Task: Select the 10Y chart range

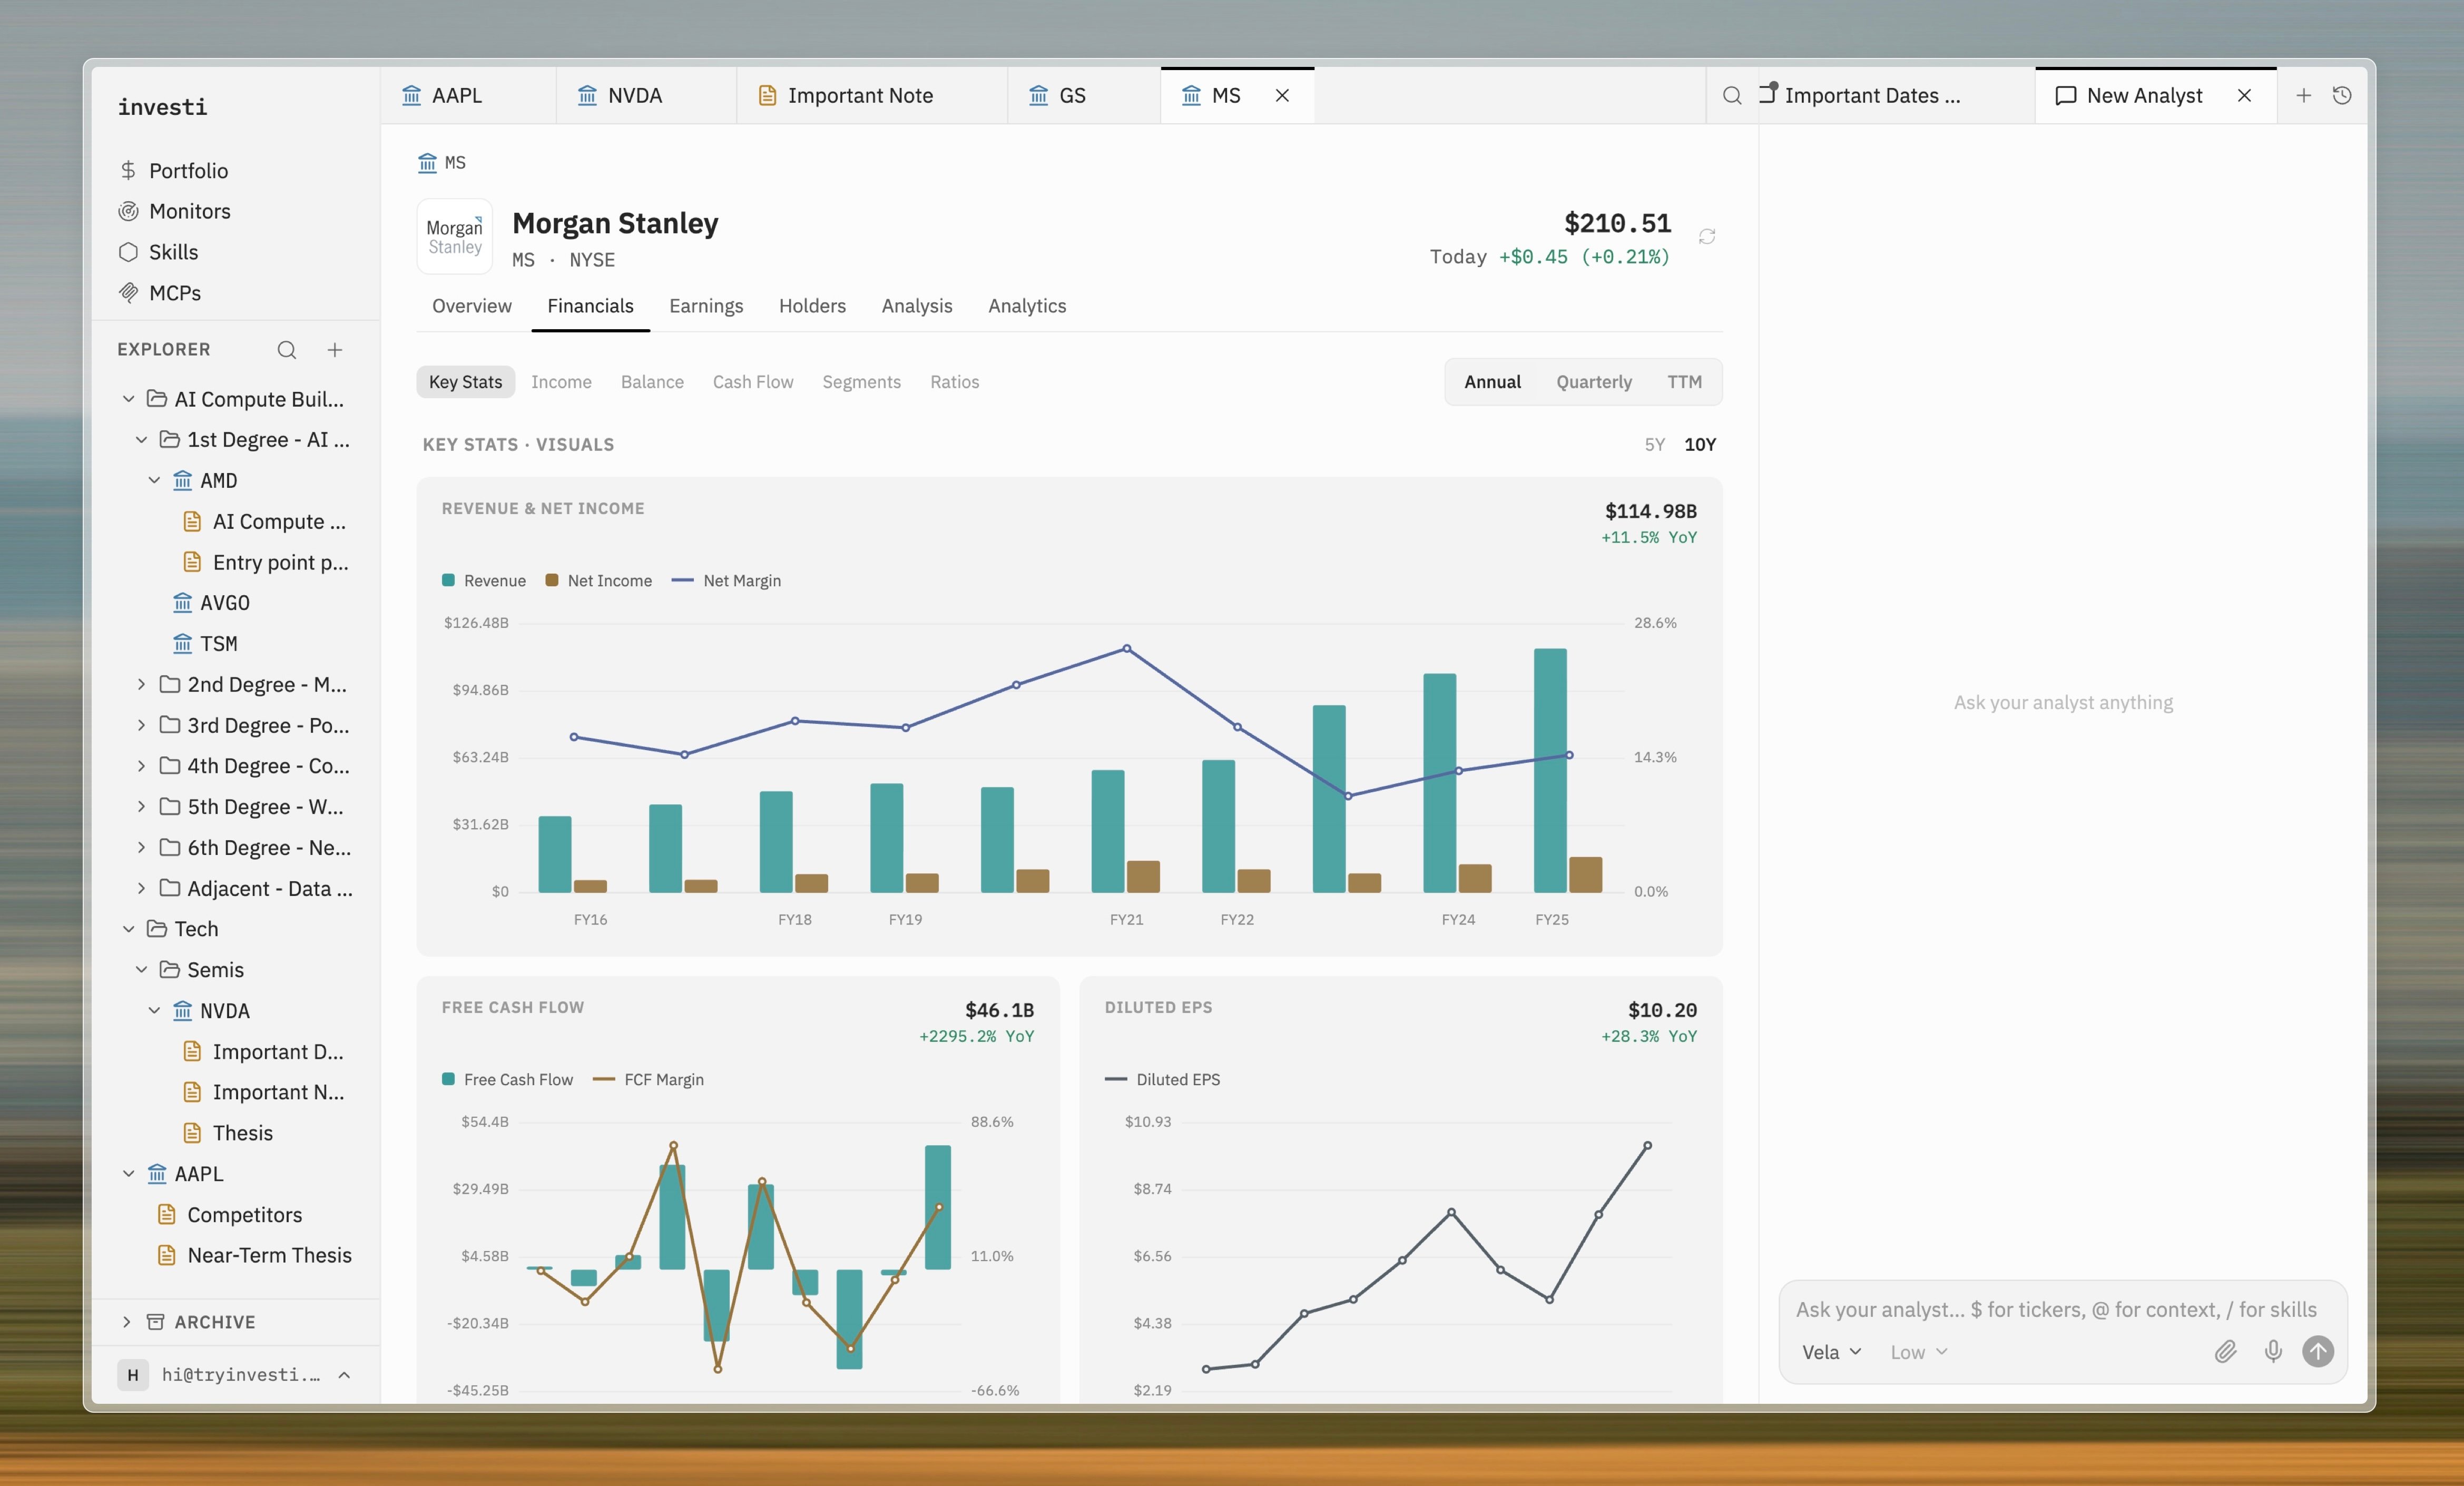Action: click(x=1699, y=444)
